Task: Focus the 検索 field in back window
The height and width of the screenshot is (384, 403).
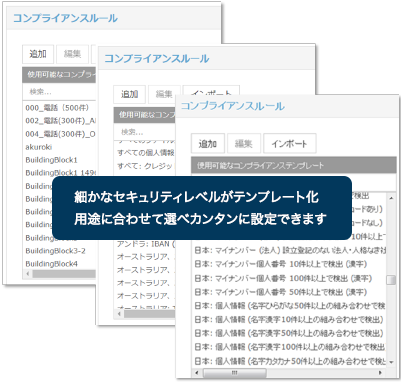Action: click(x=59, y=92)
